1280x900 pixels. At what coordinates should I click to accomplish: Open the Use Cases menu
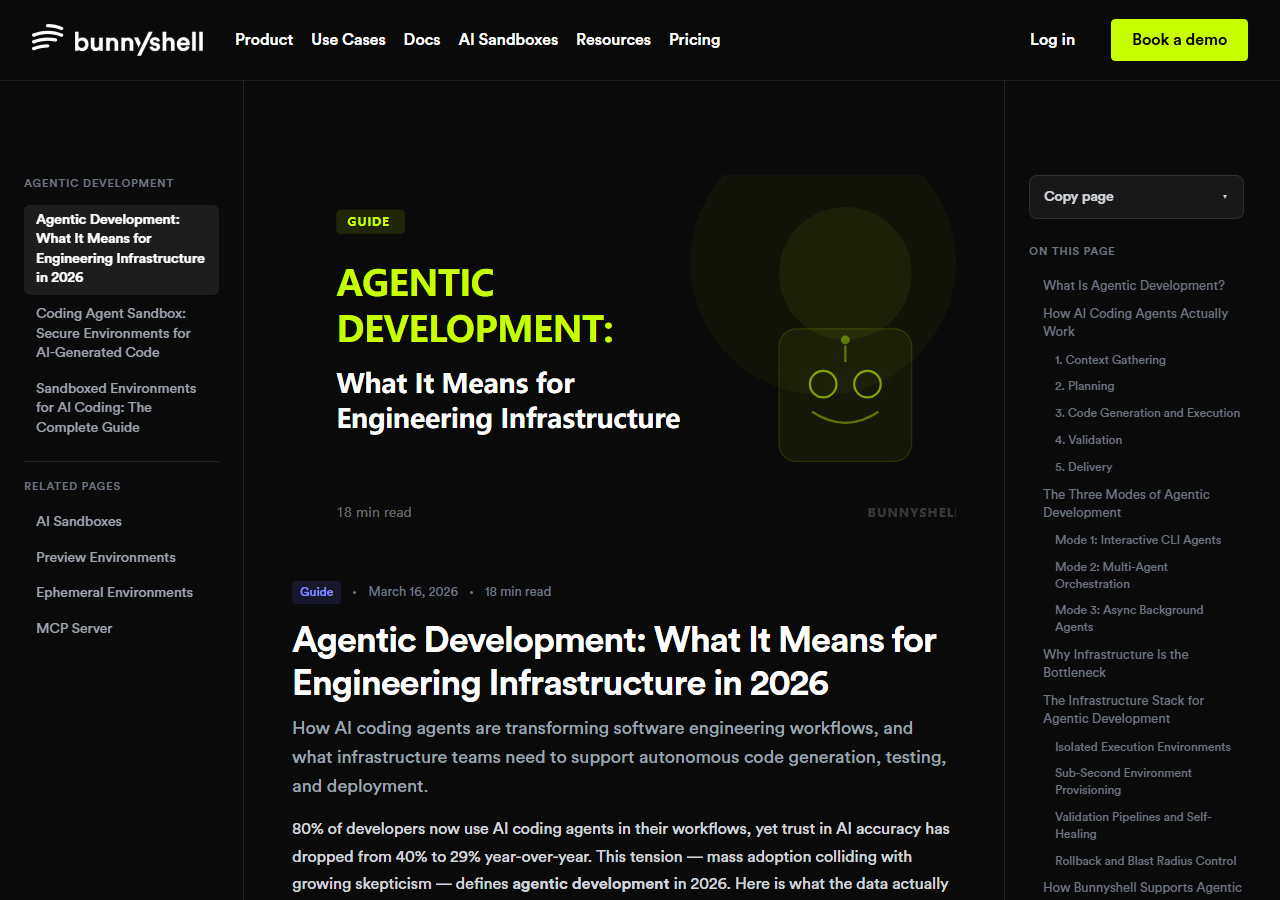click(x=348, y=40)
